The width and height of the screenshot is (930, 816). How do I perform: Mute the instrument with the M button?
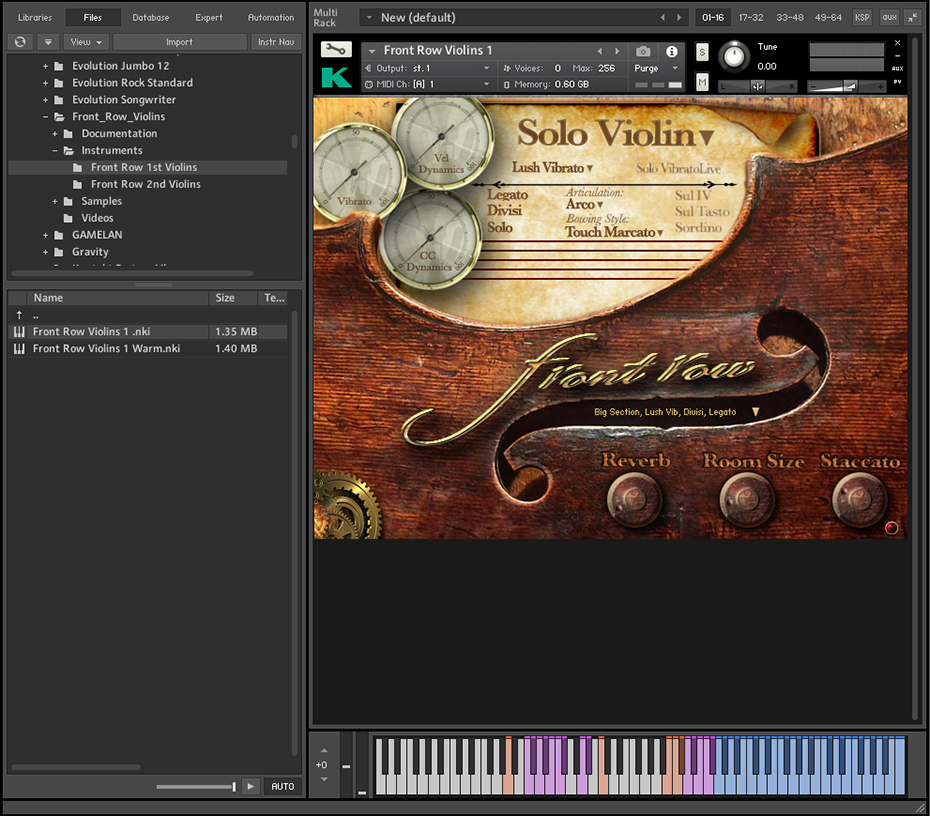[702, 82]
